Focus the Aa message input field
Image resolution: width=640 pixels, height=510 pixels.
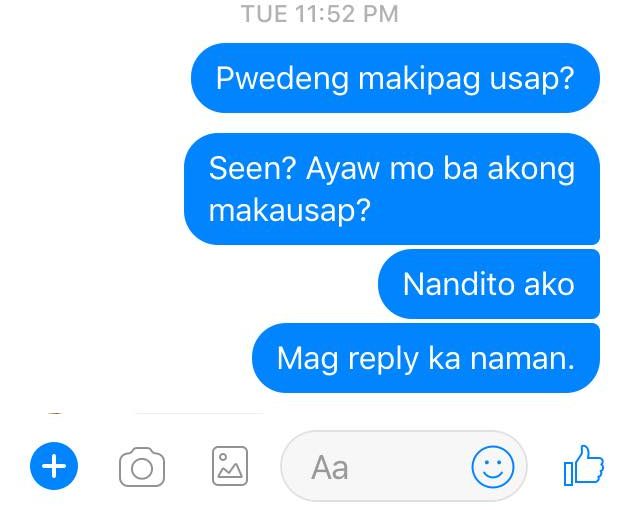[x=404, y=466]
